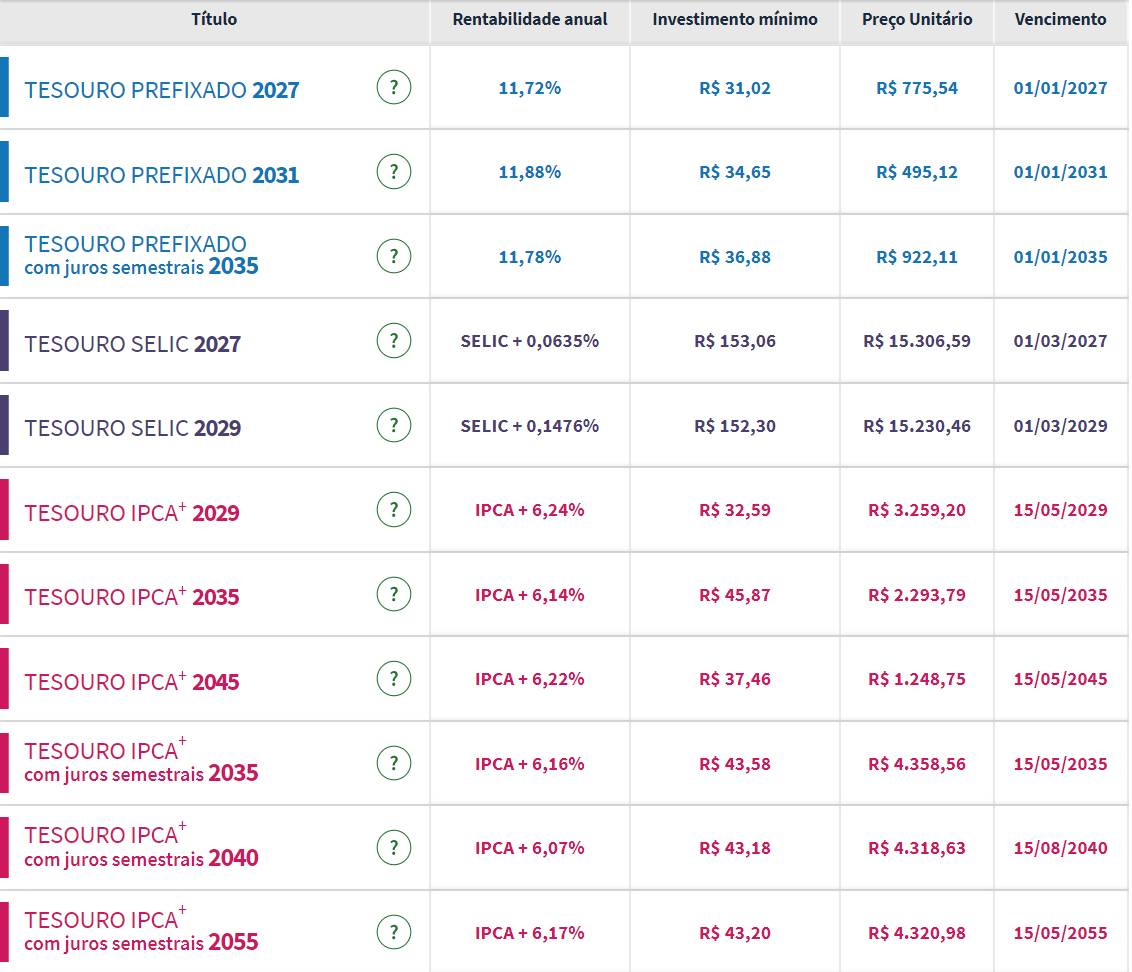Open help for IPCA+ juros semestrais 2055
Image resolution: width=1132 pixels, height=972 pixels.
[394, 933]
